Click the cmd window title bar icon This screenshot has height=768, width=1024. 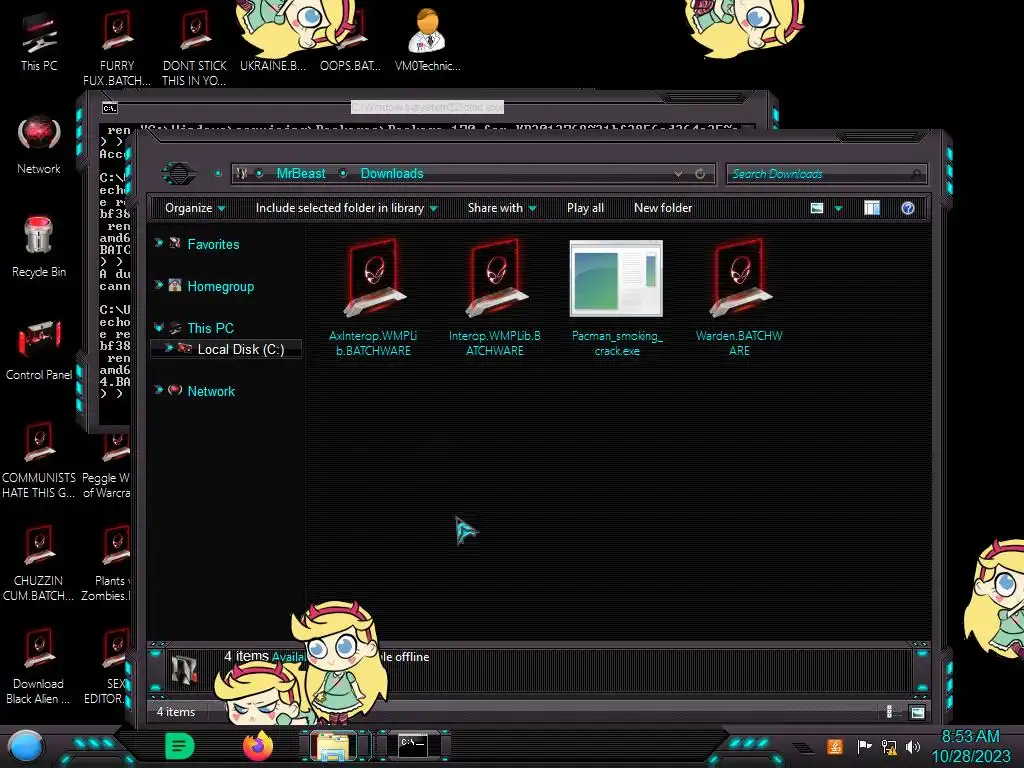(x=110, y=108)
